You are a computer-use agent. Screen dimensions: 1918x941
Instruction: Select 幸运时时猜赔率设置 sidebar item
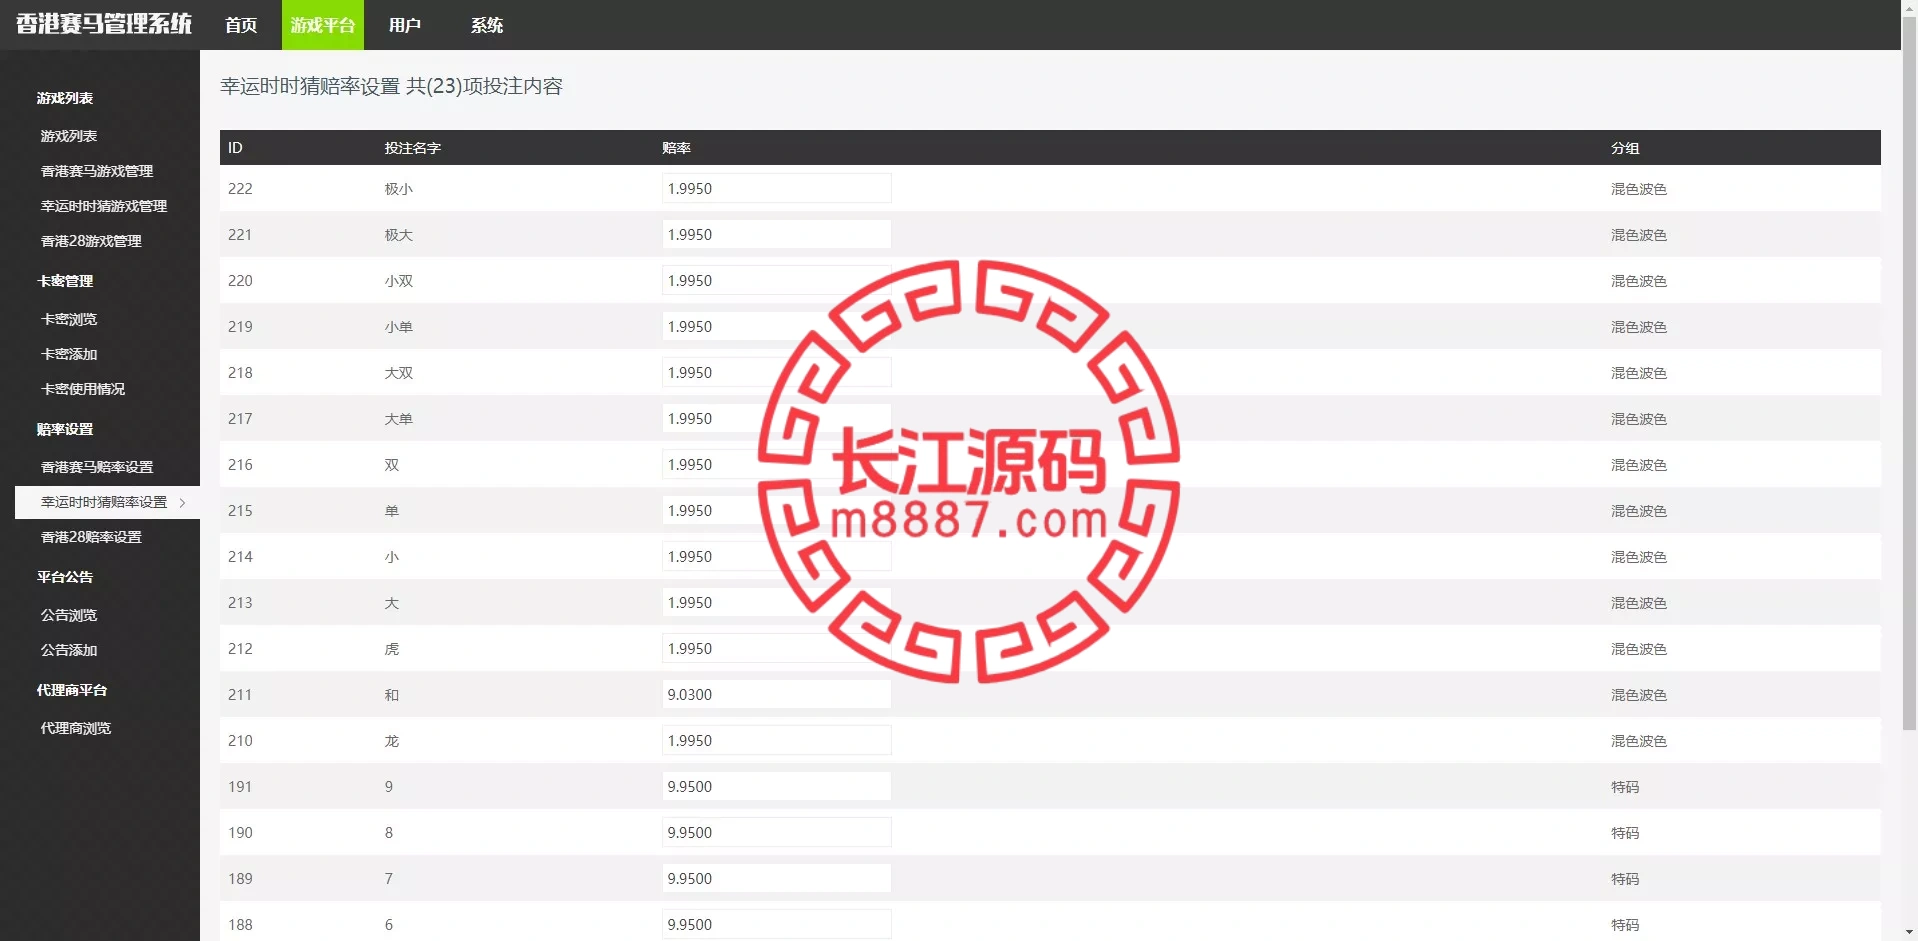(x=107, y=502)
